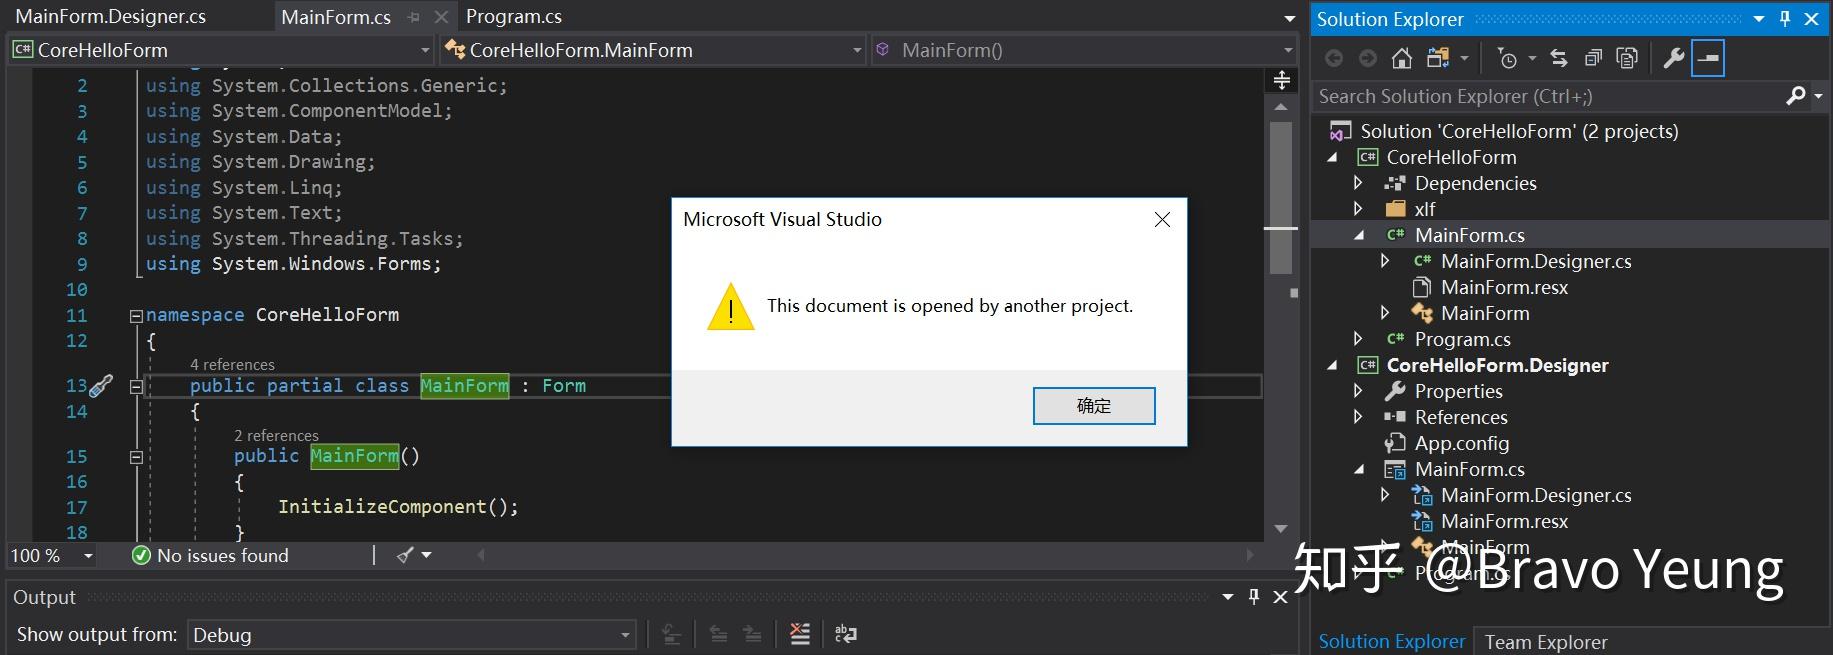Click the 2 references CodeLens link

coord(276,436)
